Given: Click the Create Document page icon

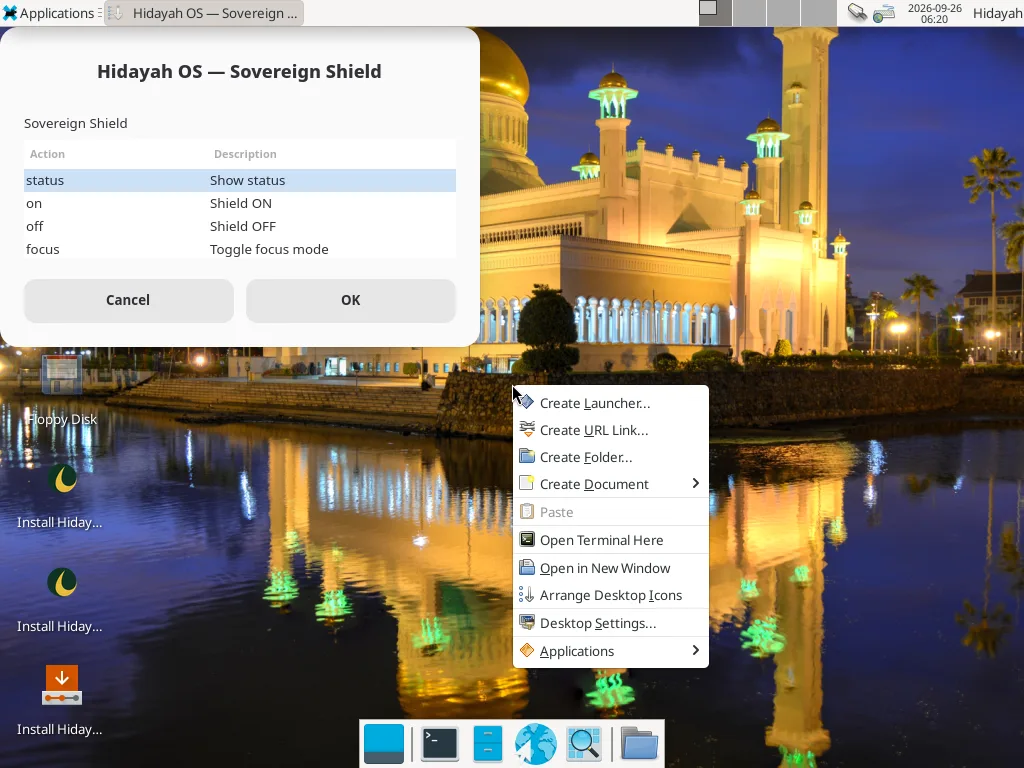Looking at the screenshot, I should pyautogui.click(x=527, y=483).
